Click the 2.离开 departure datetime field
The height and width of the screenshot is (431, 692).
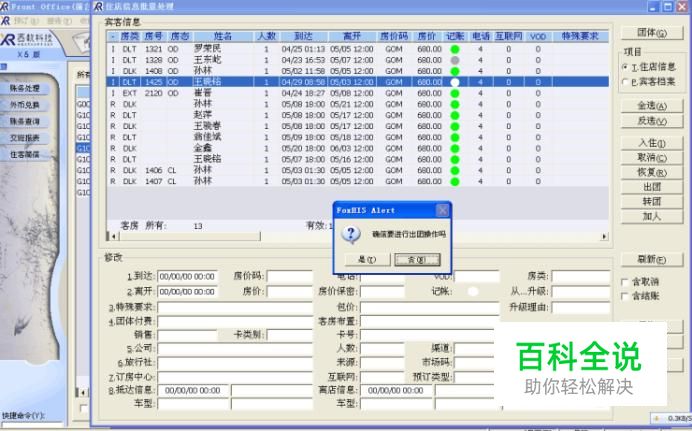pyautogui.click(x=187, y=292)
